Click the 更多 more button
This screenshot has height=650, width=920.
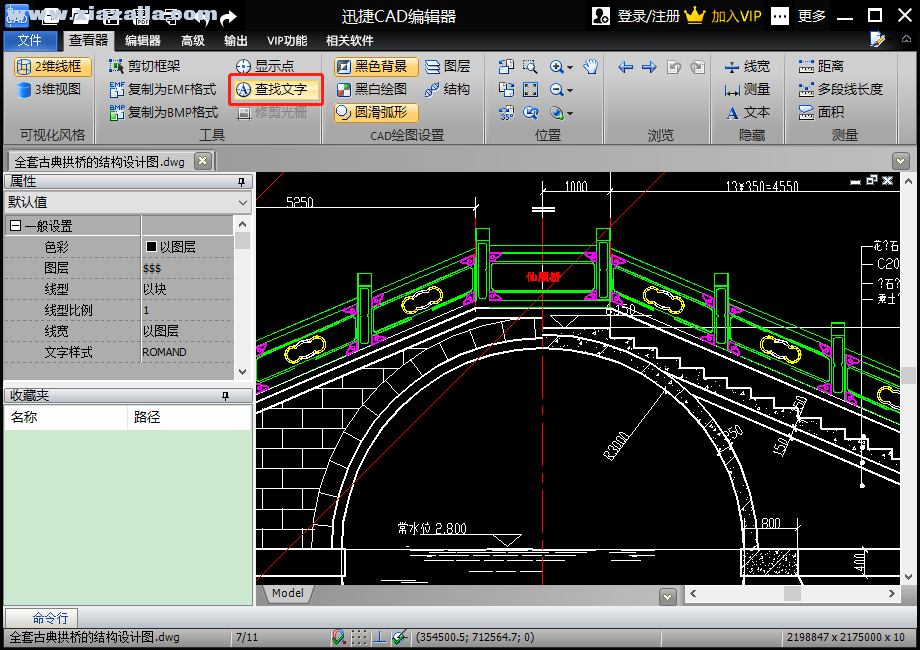click(799, 16)
